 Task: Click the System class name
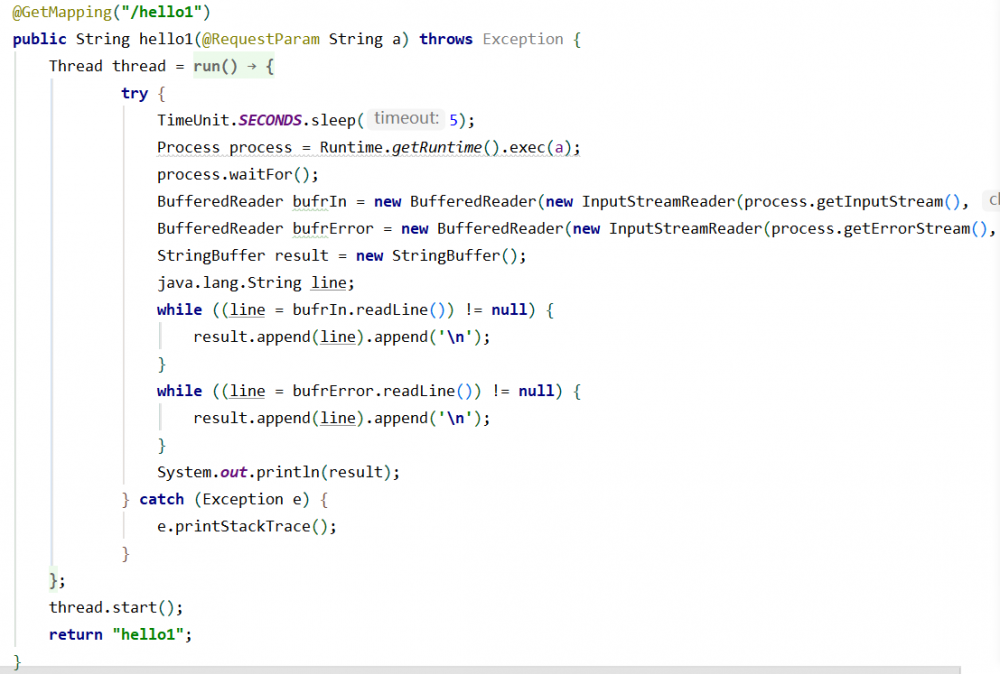point(184,473)
